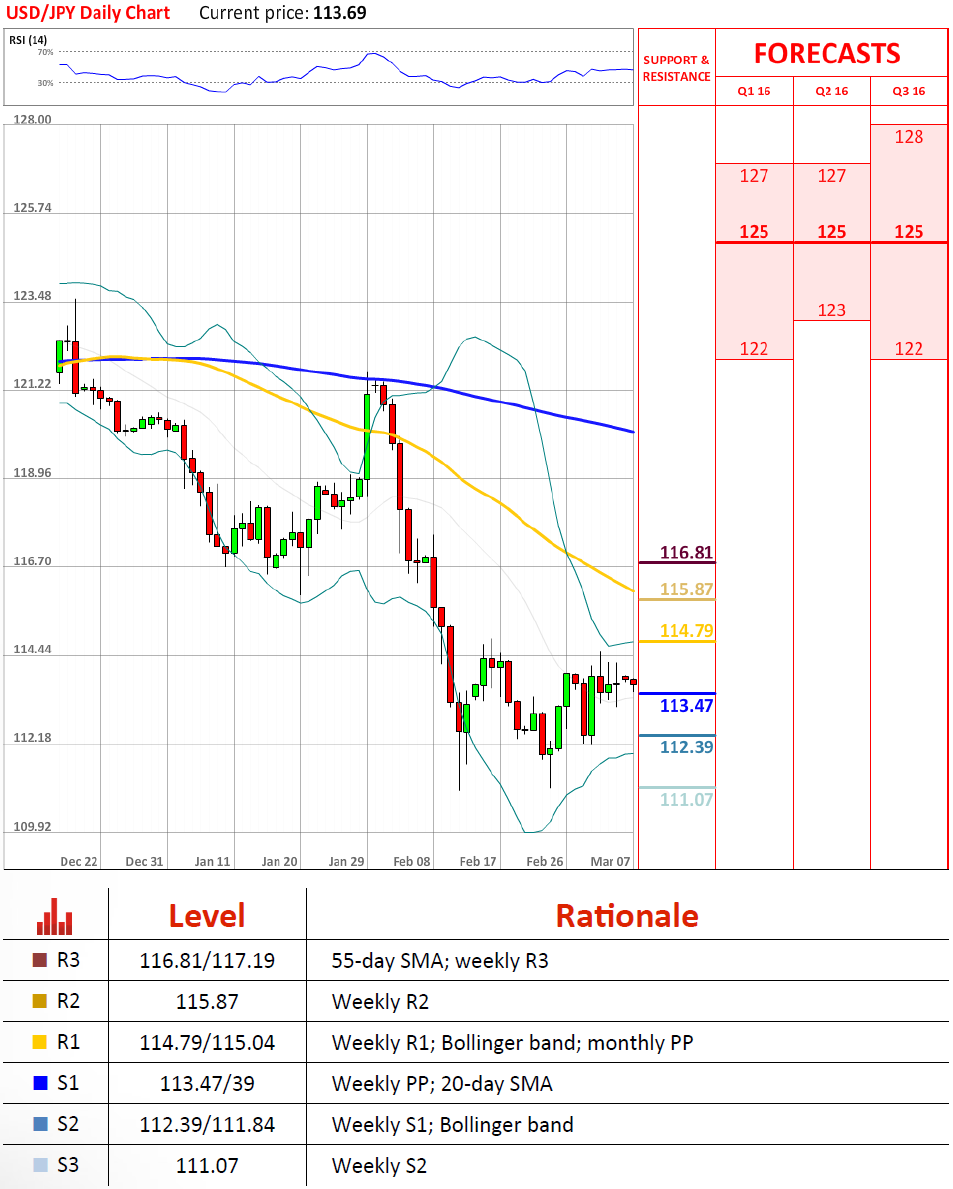Click the 'Weekly S2' rationale
The image size is (953, 1189).
point(379,1165)
